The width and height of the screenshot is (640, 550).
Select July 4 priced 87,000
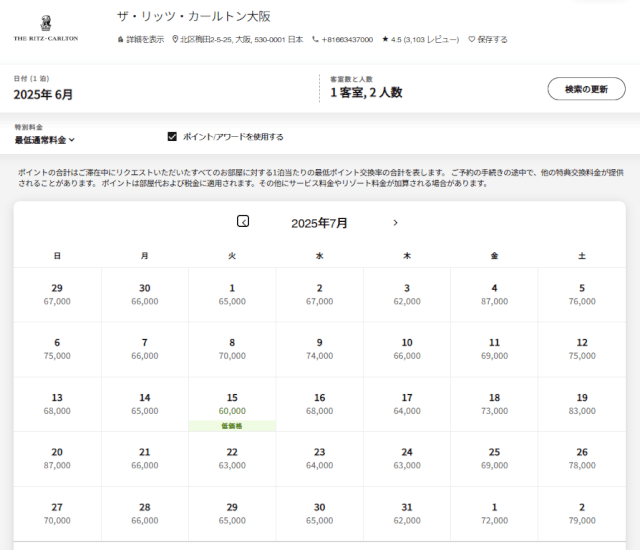pos(494,295)
